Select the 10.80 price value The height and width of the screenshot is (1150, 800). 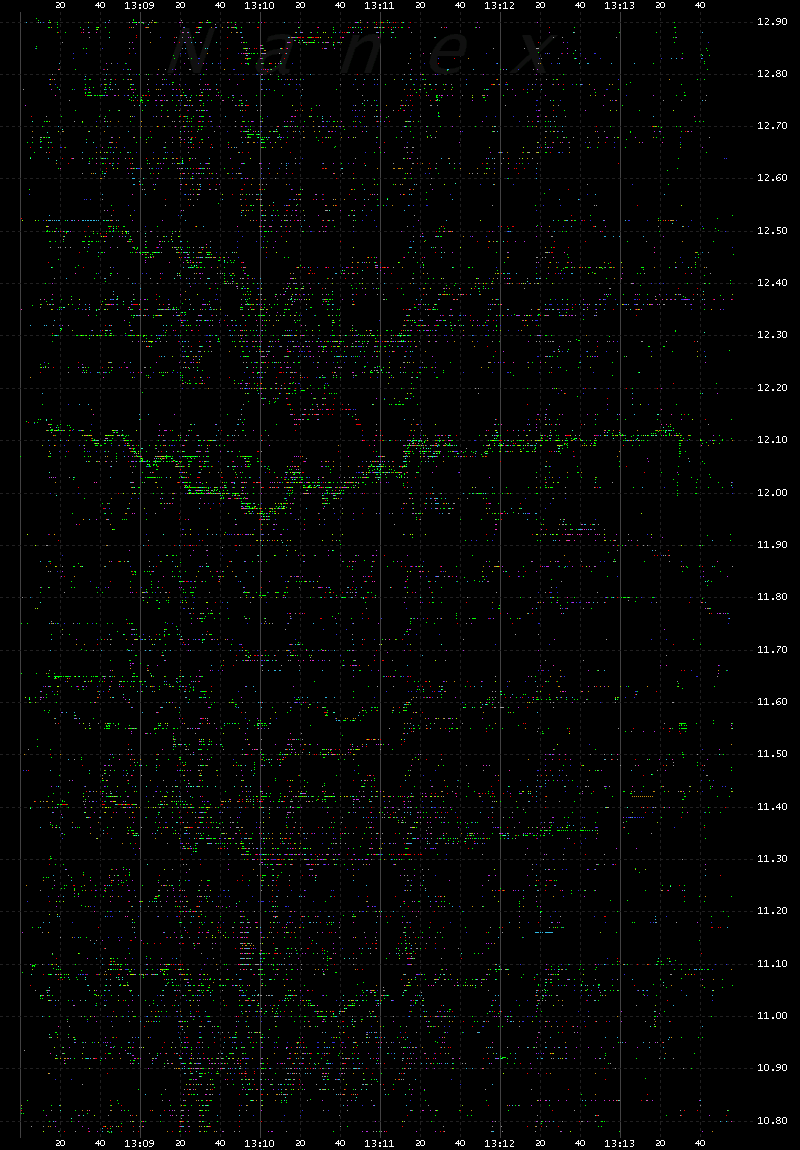coord(771,1121)
